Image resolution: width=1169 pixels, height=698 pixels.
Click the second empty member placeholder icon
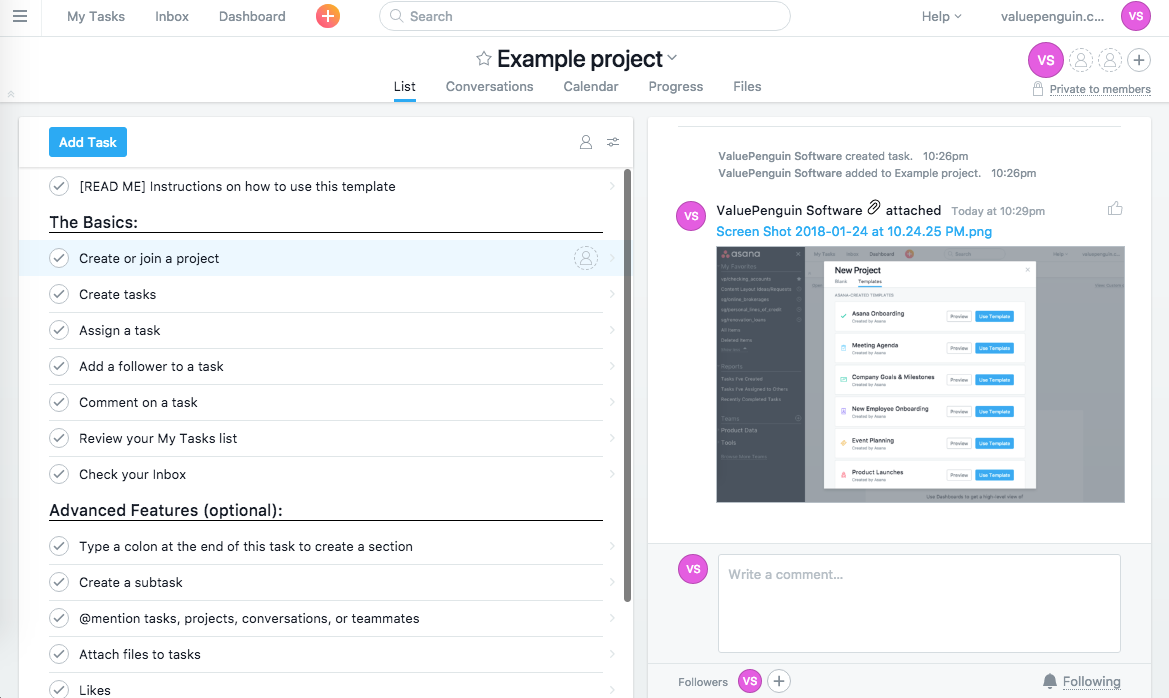pos(1110,60)
